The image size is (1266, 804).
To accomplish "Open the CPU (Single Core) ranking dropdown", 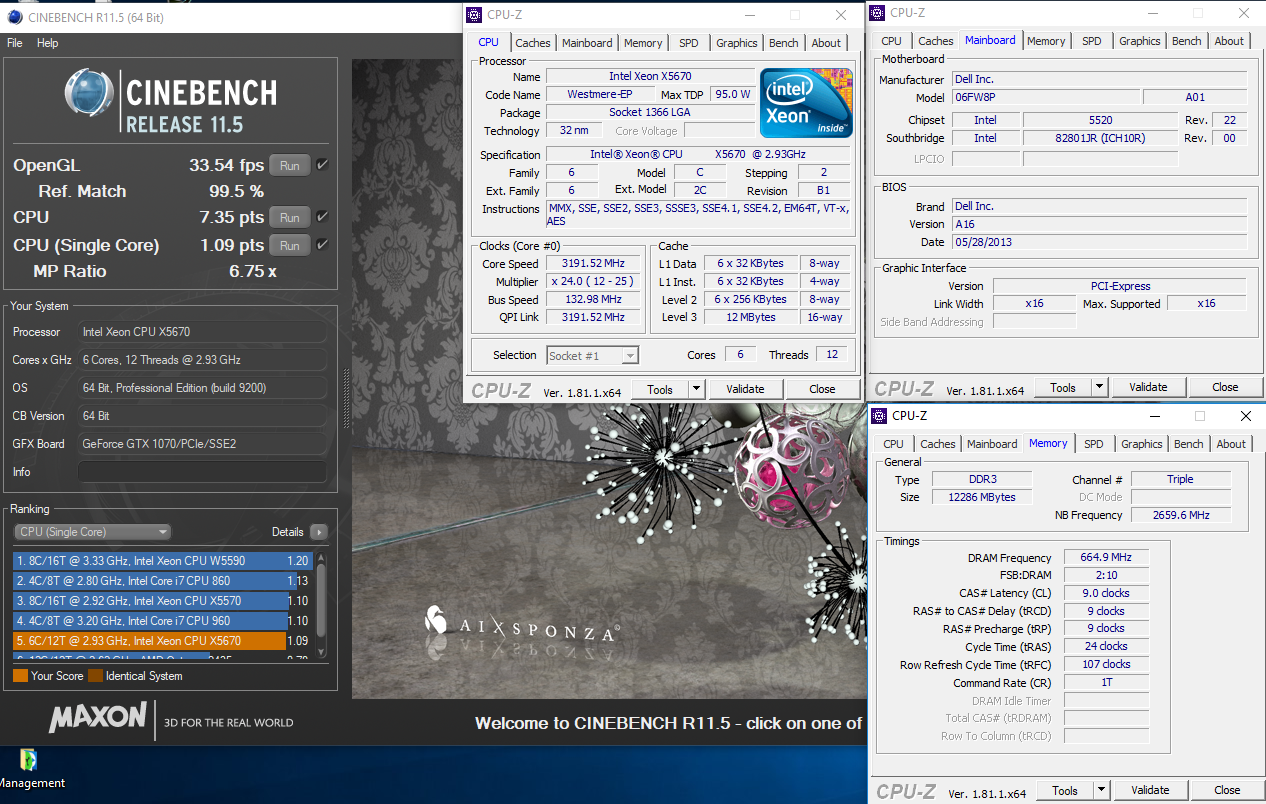I will click(x=92, y=532).
